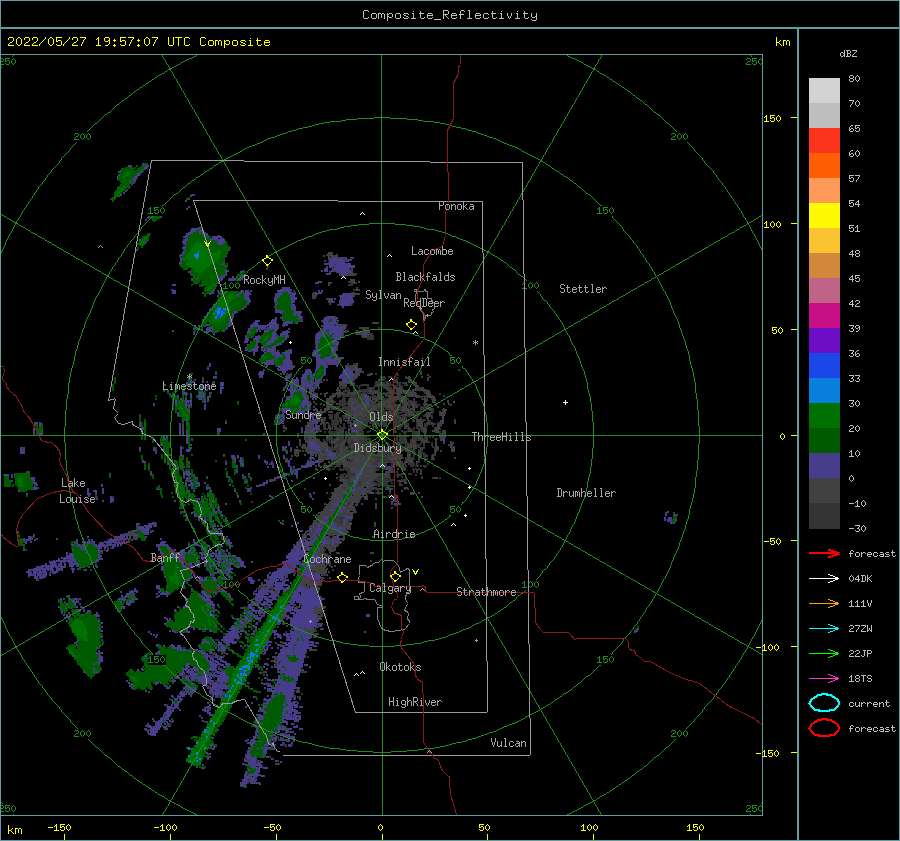Click the RedDeer city label

pos(424,303)
